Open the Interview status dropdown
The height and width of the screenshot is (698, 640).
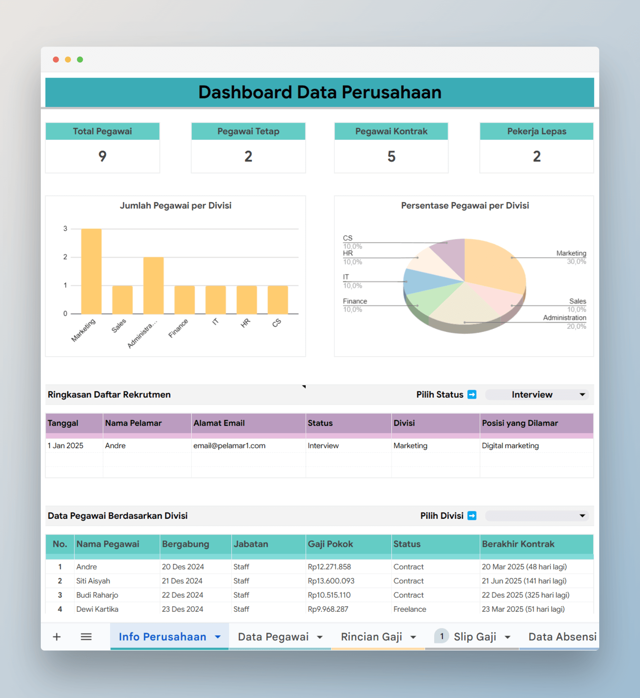click(537, 394)
